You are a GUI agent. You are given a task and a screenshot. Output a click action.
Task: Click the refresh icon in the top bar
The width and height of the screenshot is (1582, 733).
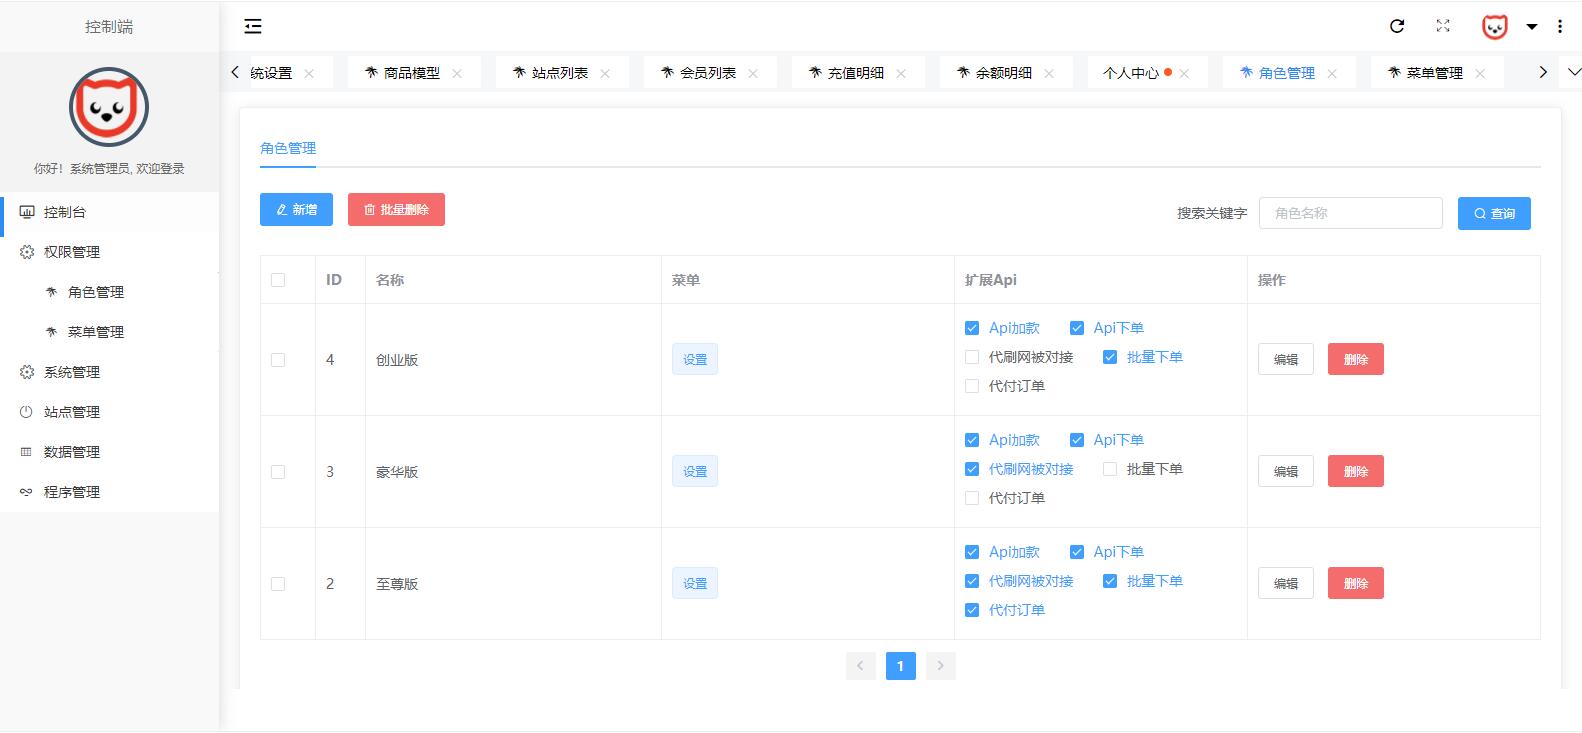pyautogui.click(x=1397, y=27)
